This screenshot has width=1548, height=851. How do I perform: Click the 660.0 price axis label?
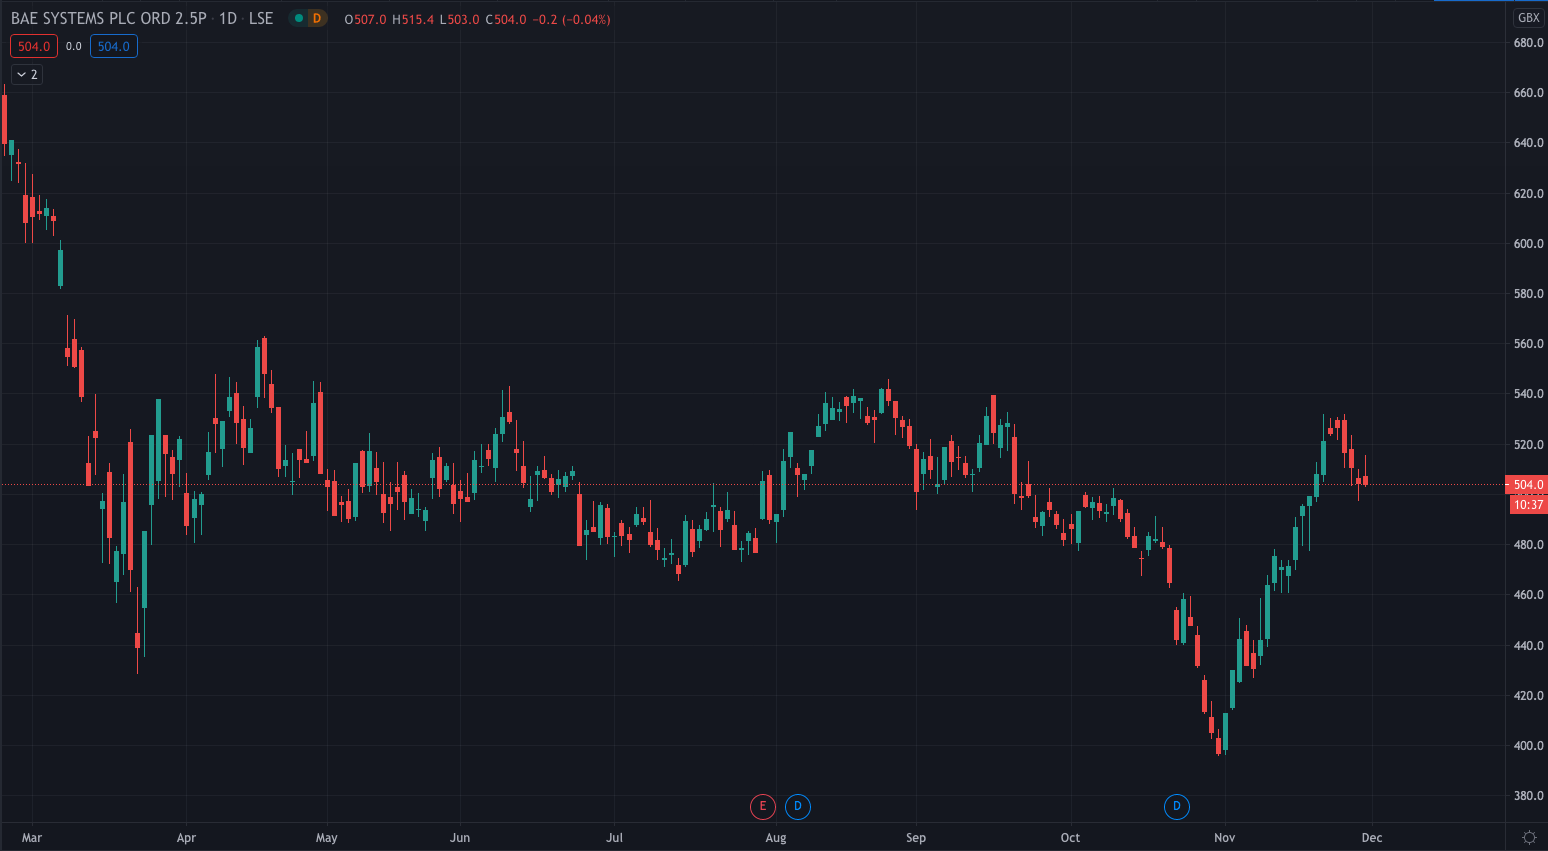coord(1528,93)
